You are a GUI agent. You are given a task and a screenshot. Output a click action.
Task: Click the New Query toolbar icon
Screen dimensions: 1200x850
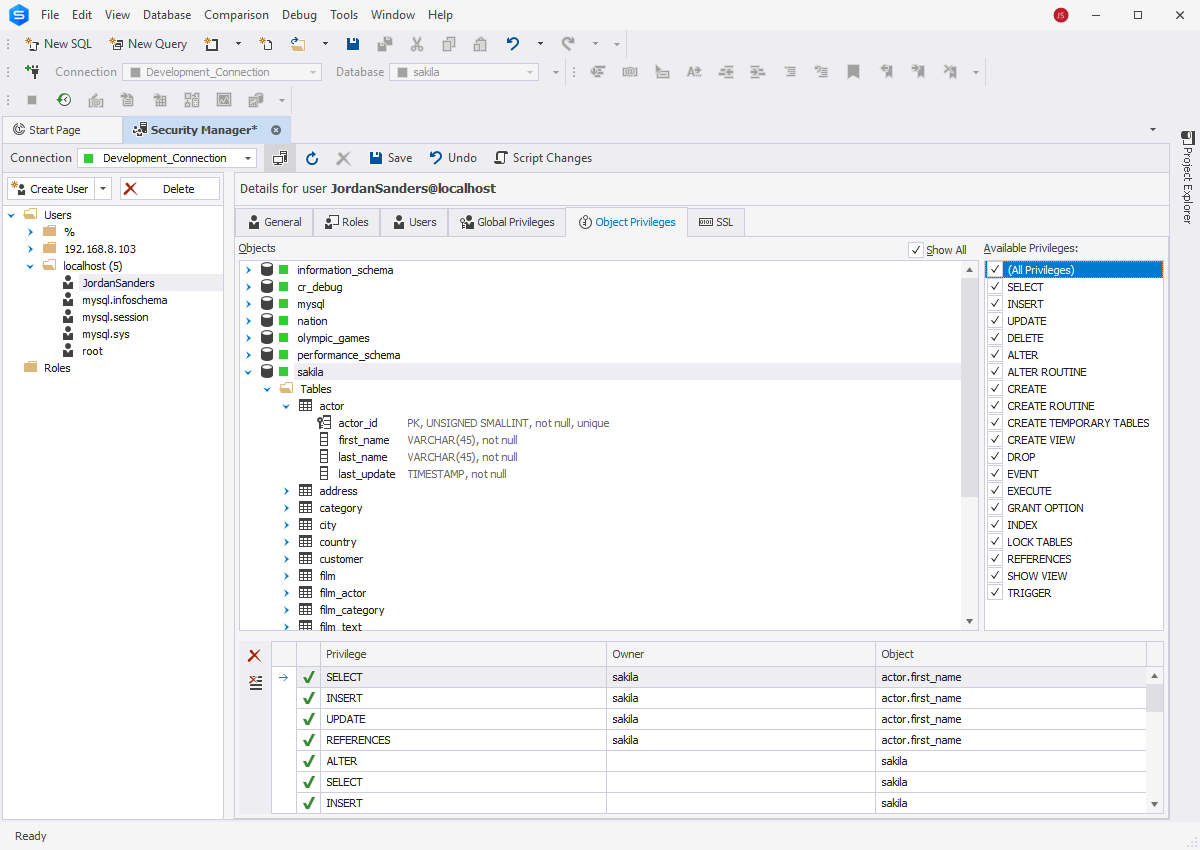tap(116, 44)
